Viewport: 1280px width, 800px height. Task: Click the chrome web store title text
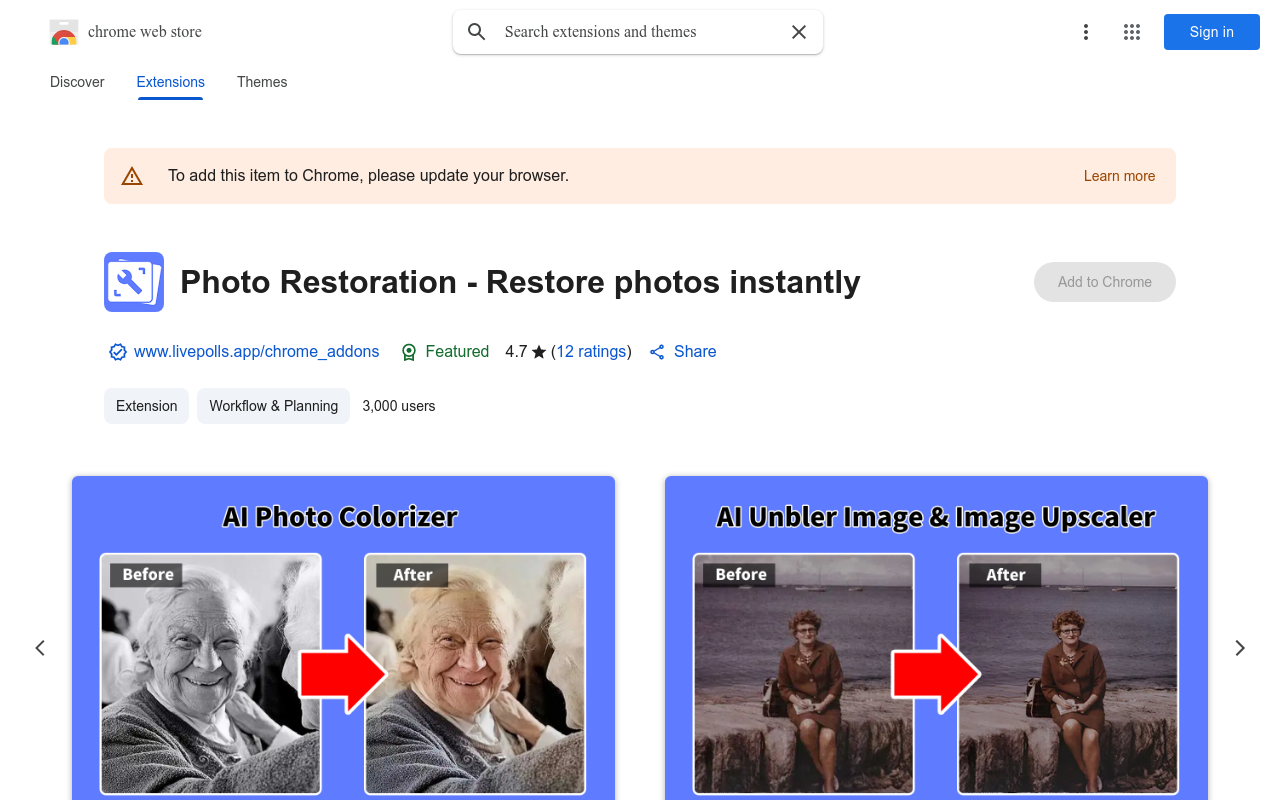[145, 32]
